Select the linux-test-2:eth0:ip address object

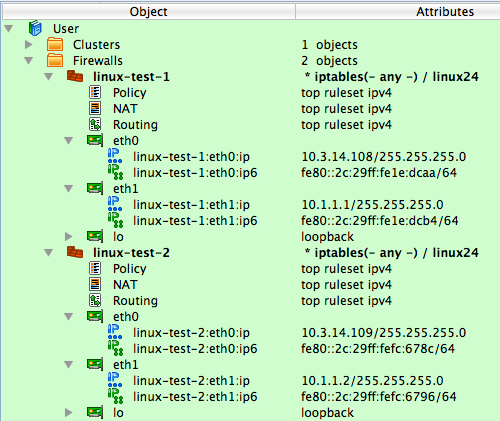[191, 333]
